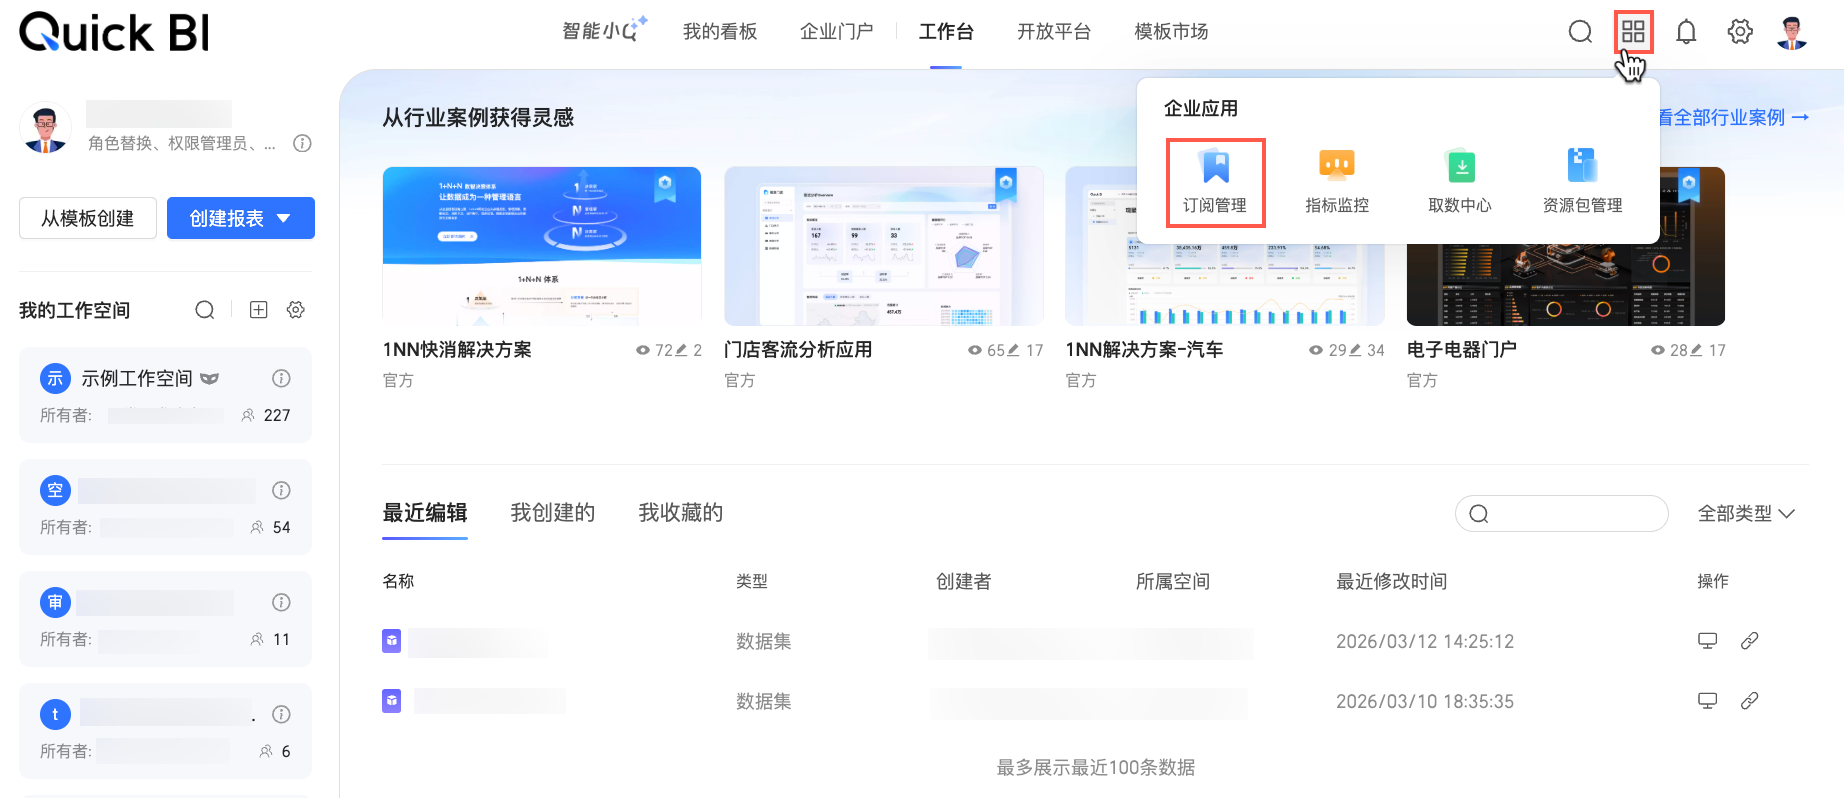The width and height of the screenshot is (1844, 798).
Task: Click 数据集 type in 2026/03/12 row
Action: point(764,641)
